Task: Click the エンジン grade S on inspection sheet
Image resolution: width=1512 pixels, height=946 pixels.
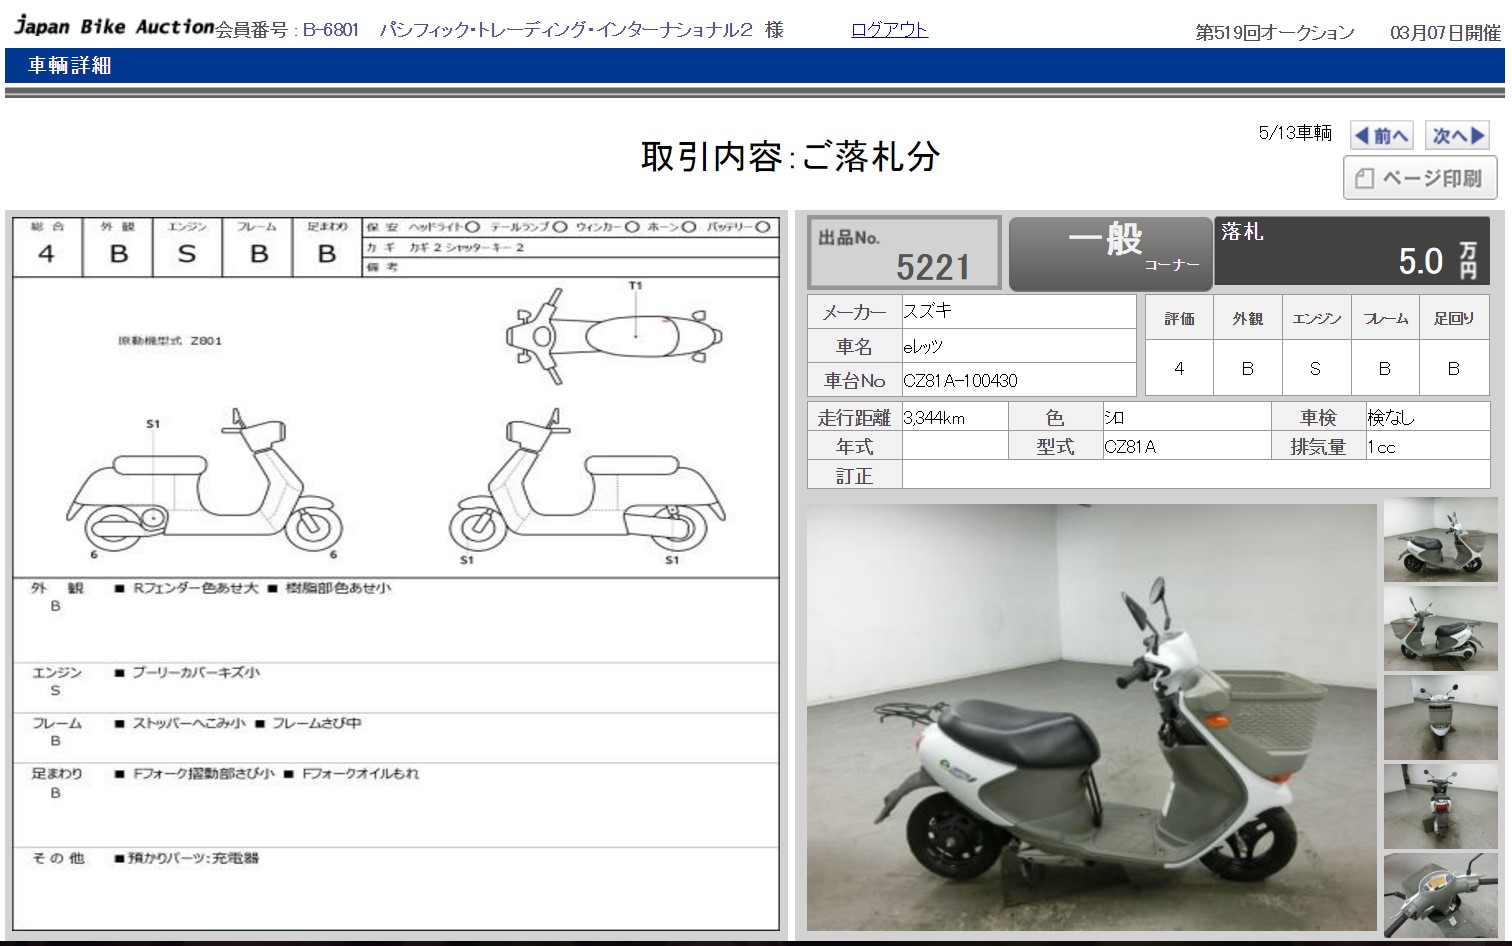Action: (x=187, y=254)
